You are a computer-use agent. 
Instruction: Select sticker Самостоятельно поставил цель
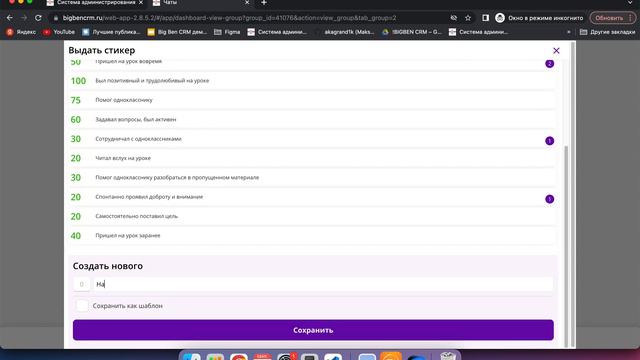click(313, 216)
